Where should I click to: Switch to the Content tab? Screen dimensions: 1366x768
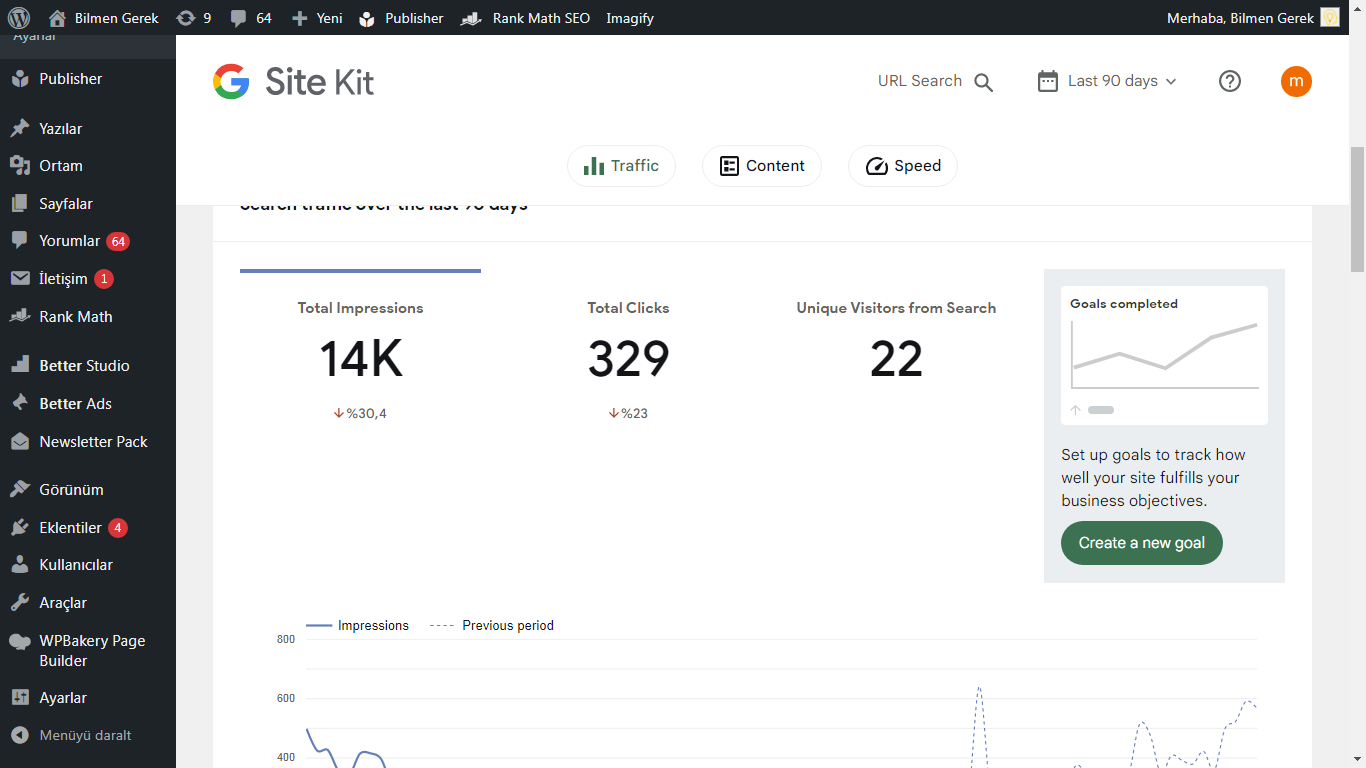pos(762,166)
